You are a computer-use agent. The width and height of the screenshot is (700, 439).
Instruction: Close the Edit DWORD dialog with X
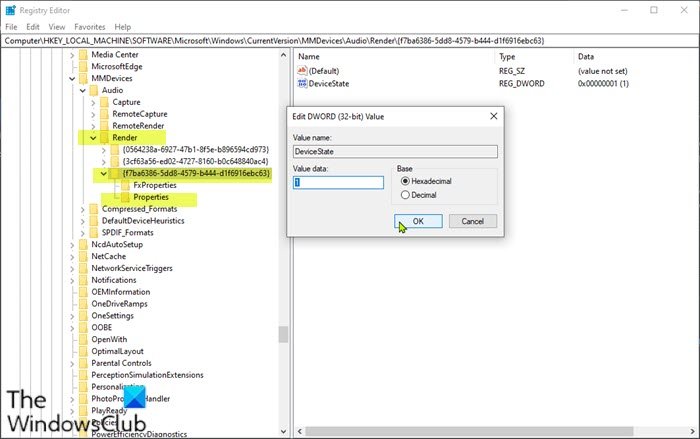[x=494, y=116]
